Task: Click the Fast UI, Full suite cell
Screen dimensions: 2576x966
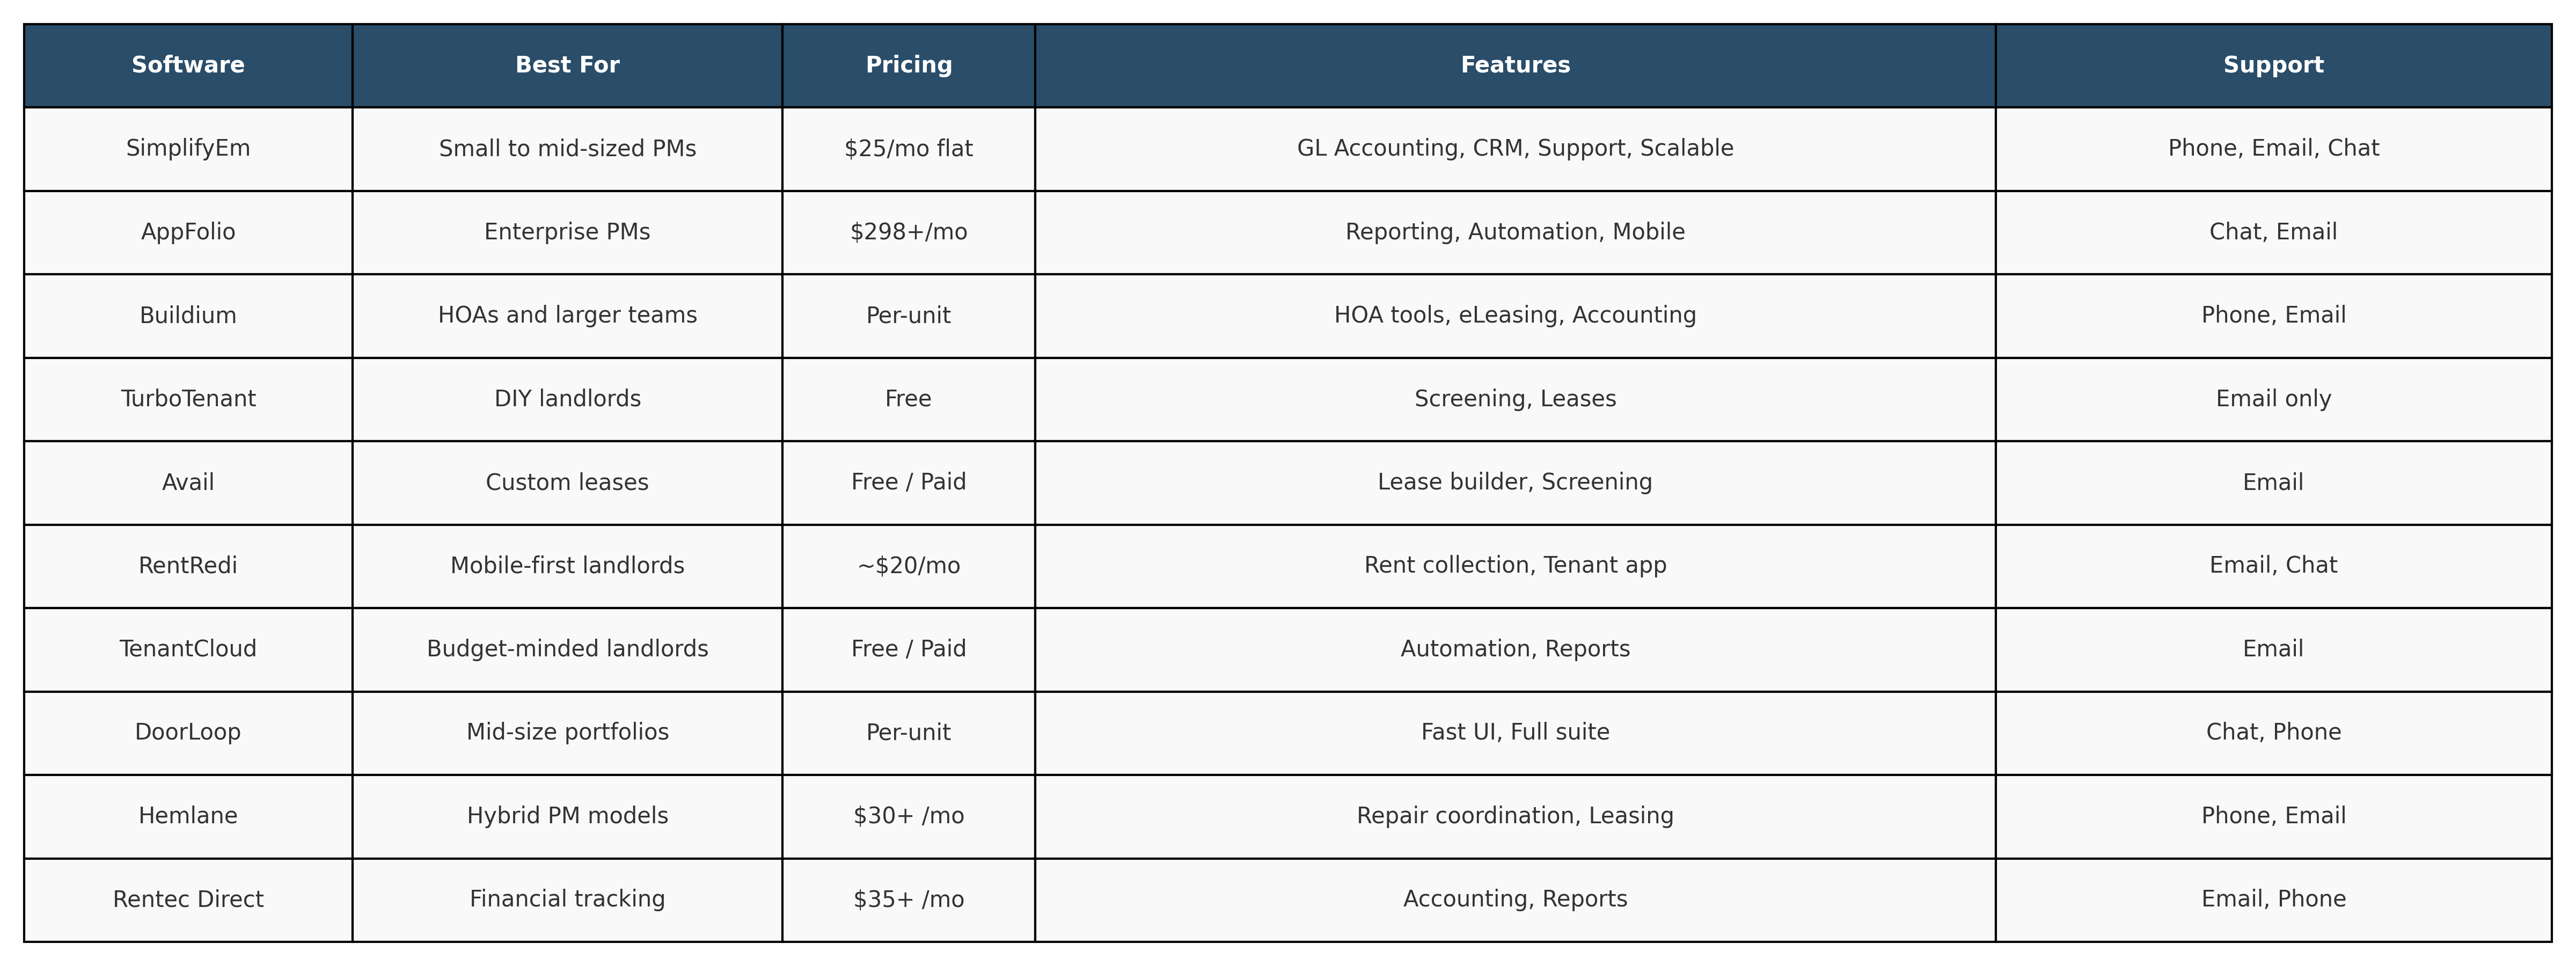Action: click(x=1515, y=732)
